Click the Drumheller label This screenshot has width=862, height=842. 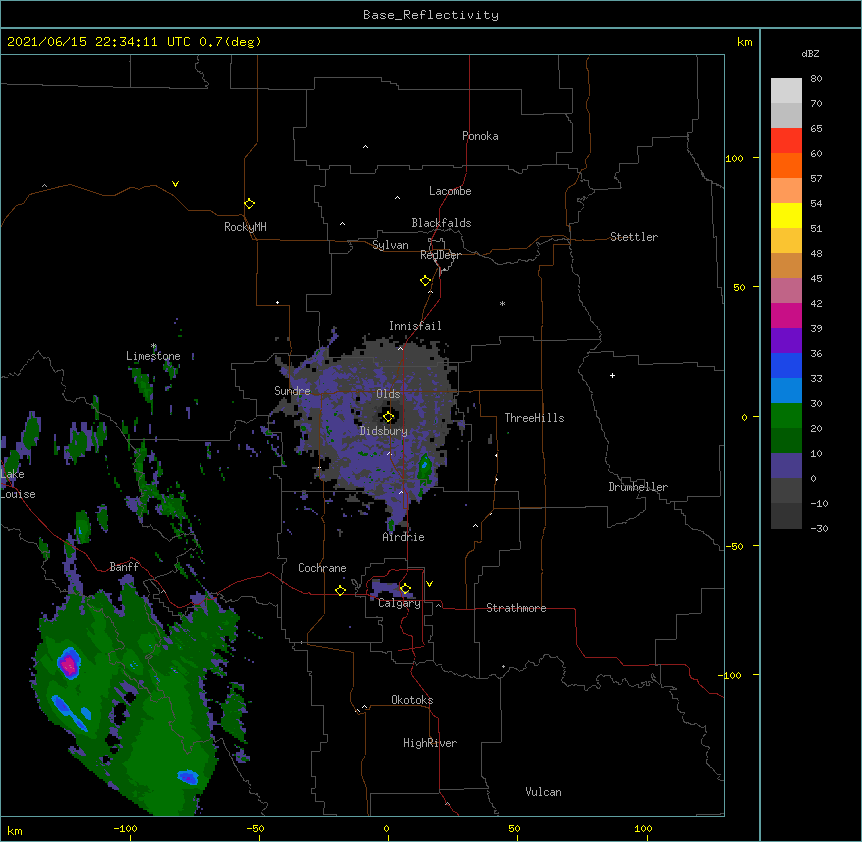[638, 487]
